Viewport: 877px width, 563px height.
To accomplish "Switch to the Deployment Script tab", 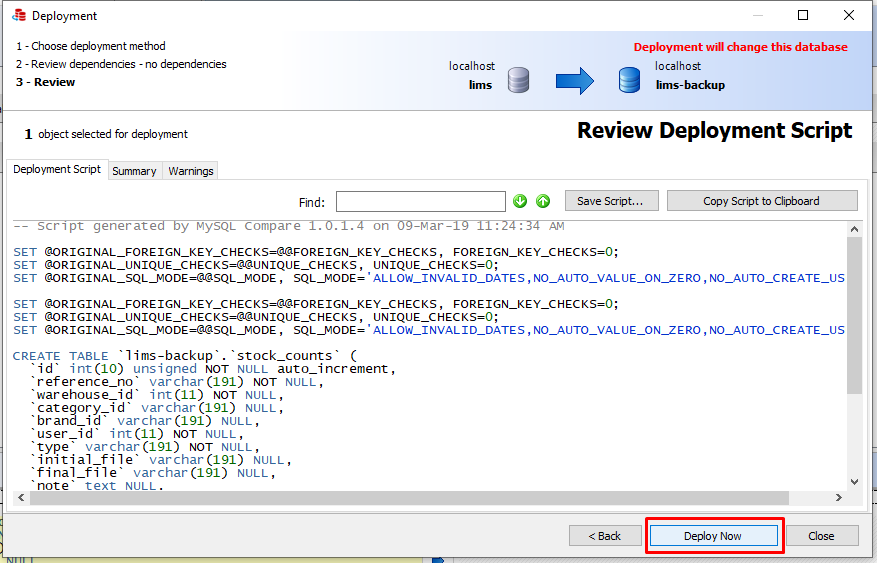I will 57,170.
